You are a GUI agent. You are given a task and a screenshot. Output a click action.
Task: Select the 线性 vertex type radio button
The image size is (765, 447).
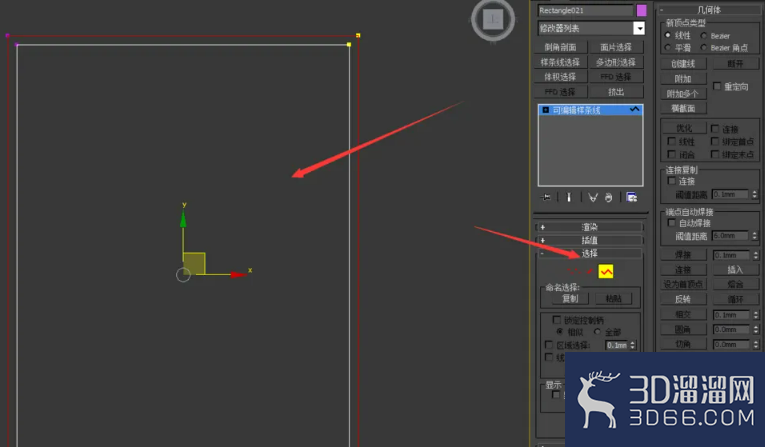coord(668,35)
